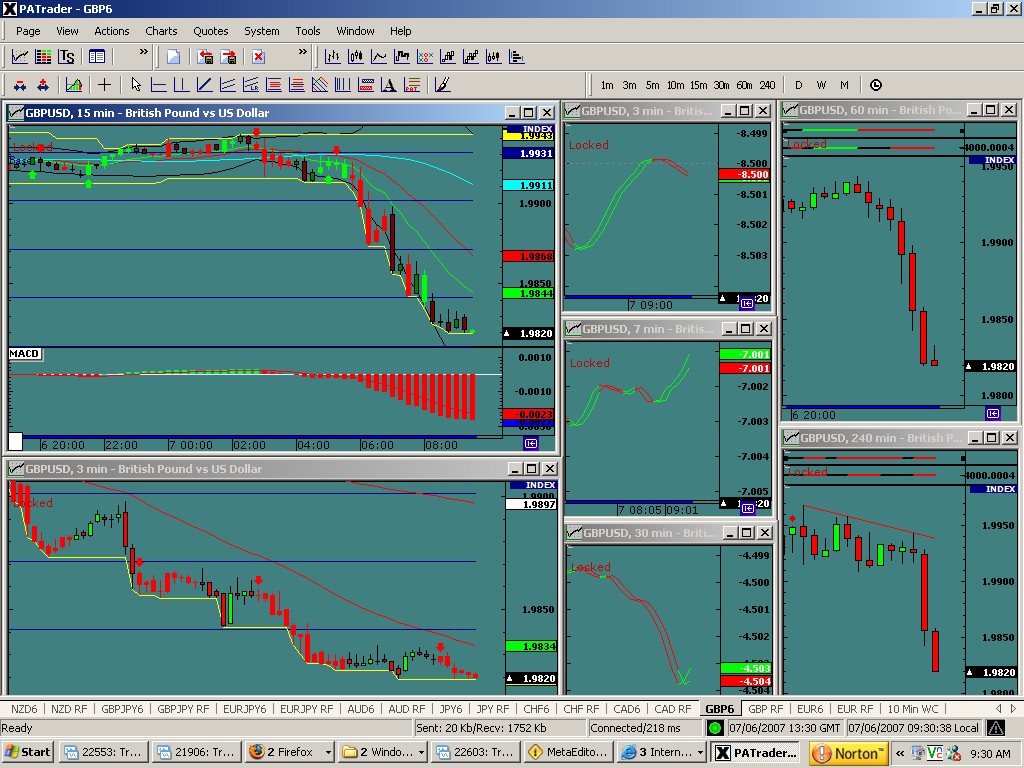1024x768 pixels.
Task: Open a new chart window icon
Action: [x=20, y=57]
